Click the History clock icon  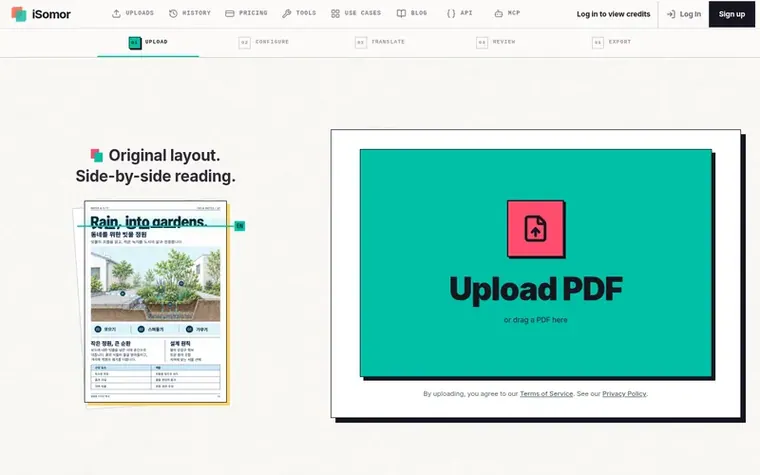[173, 14]
